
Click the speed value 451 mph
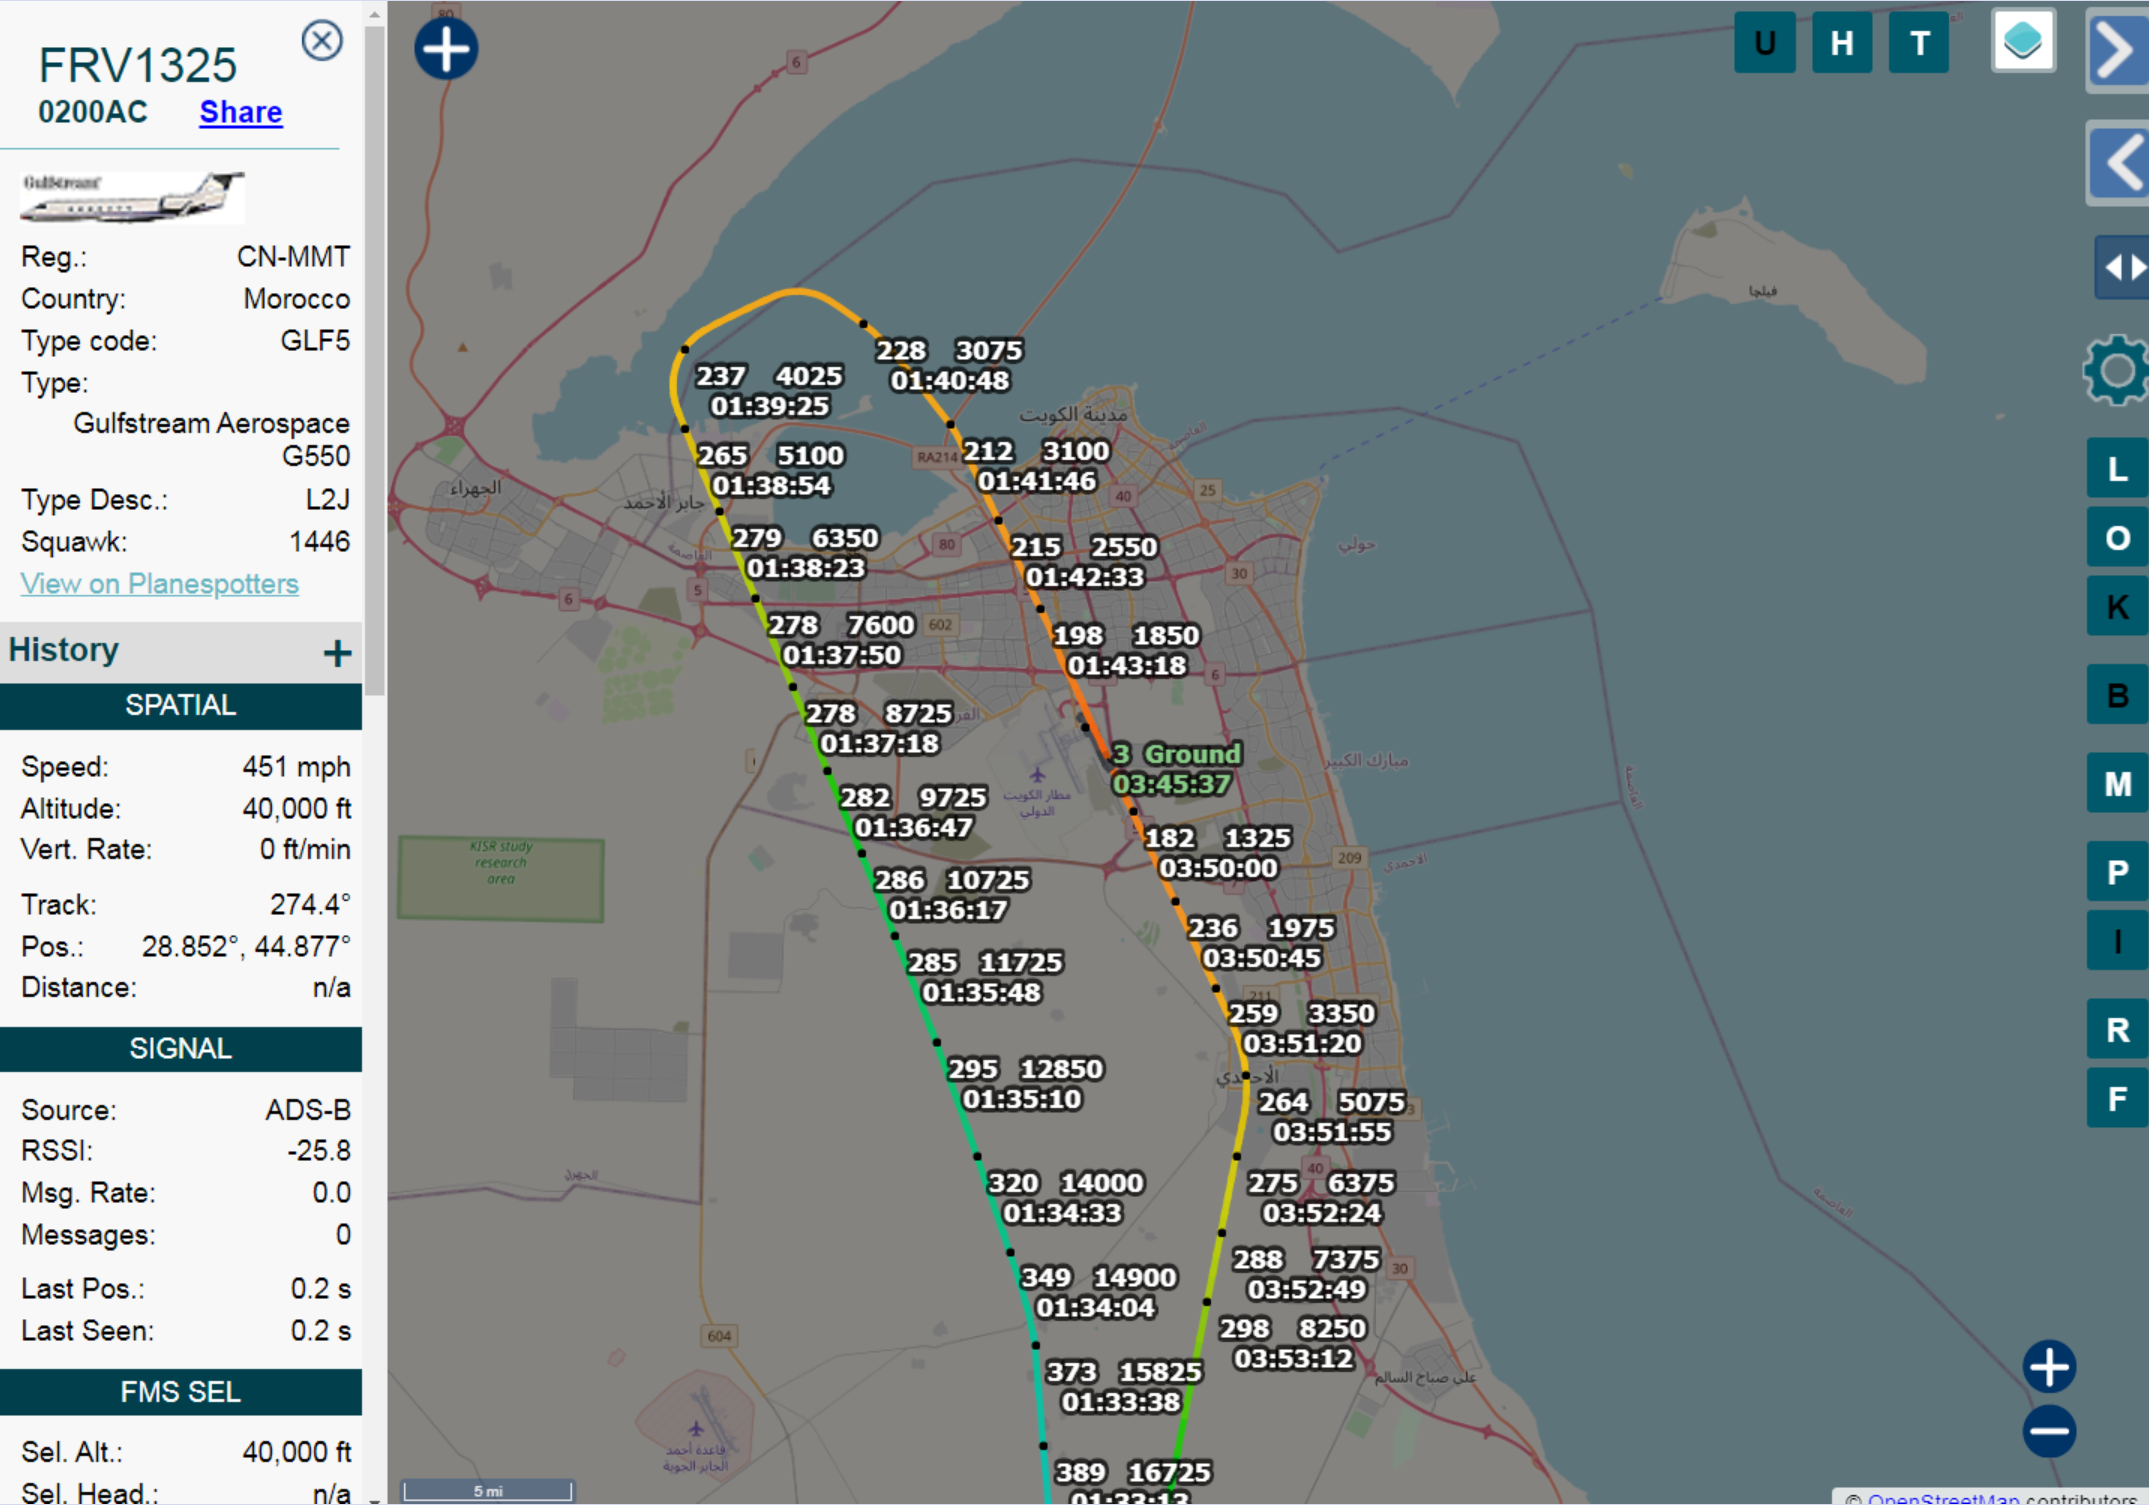click(x=296, y=767)
